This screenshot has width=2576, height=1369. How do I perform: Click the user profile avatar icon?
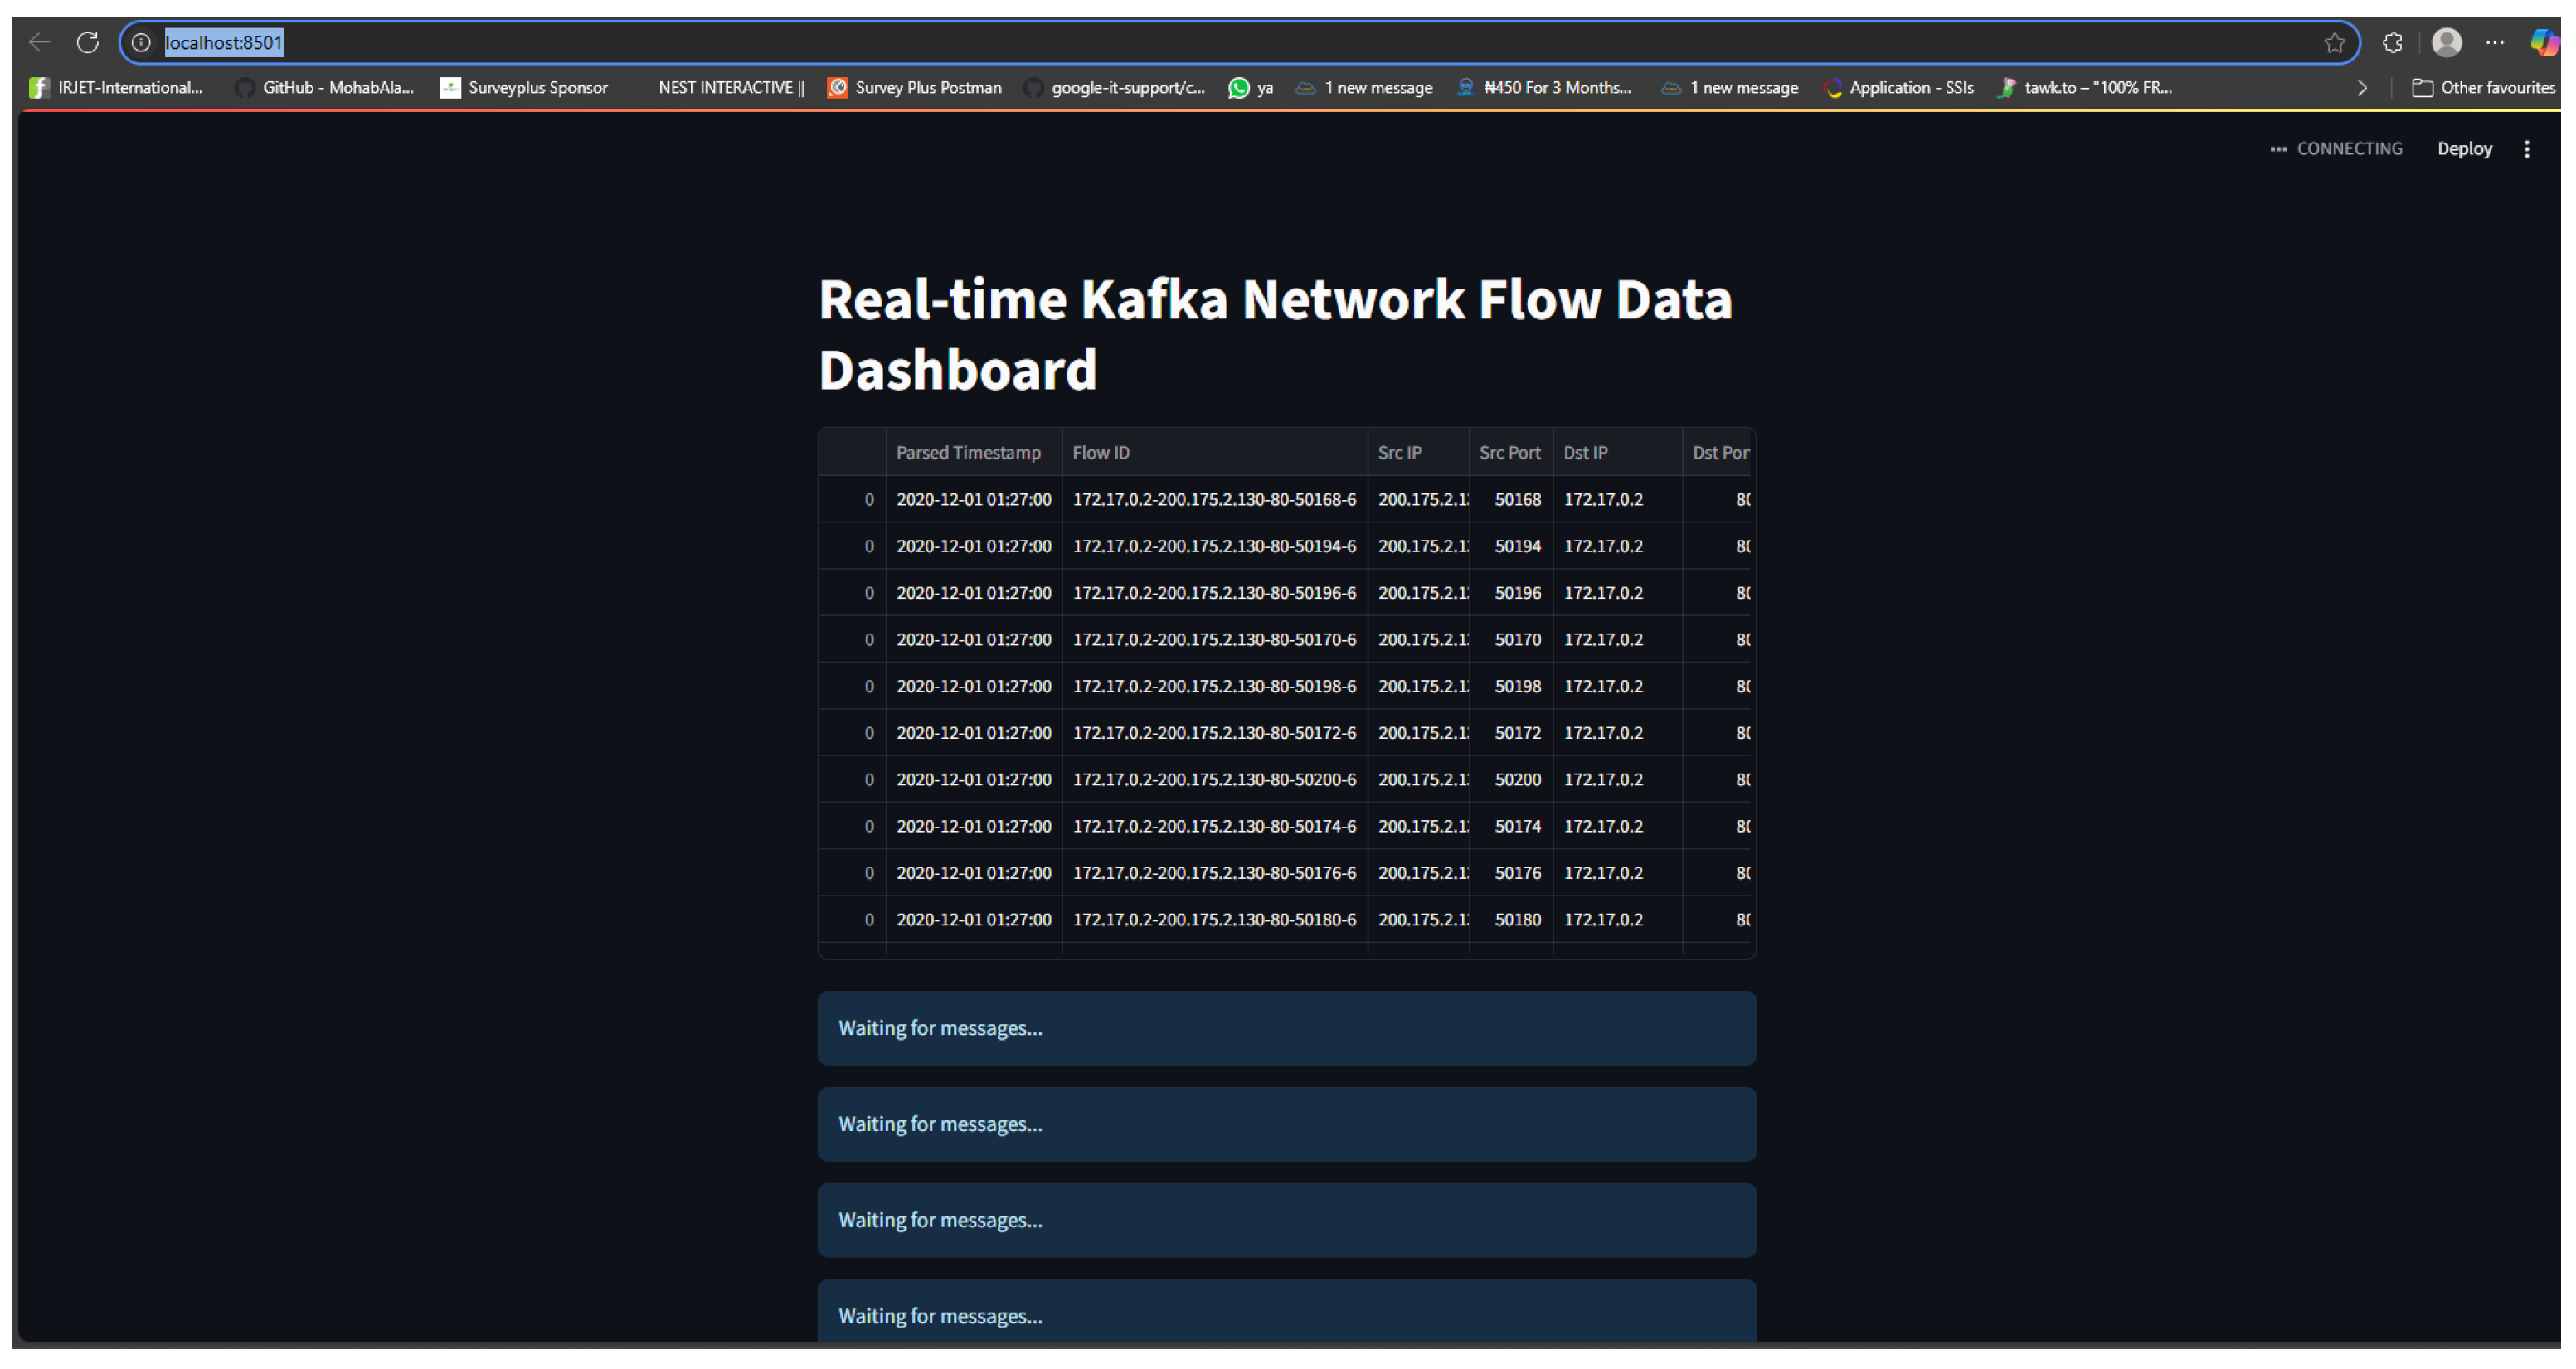2446,42
